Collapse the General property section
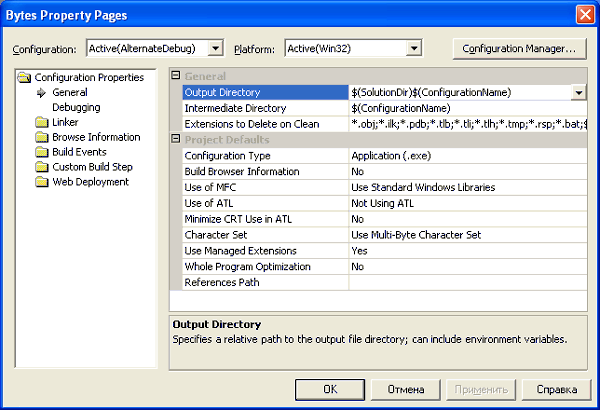The width and height of the screenshot is (600, 410). pyautogui.click(x=176, y=77)
